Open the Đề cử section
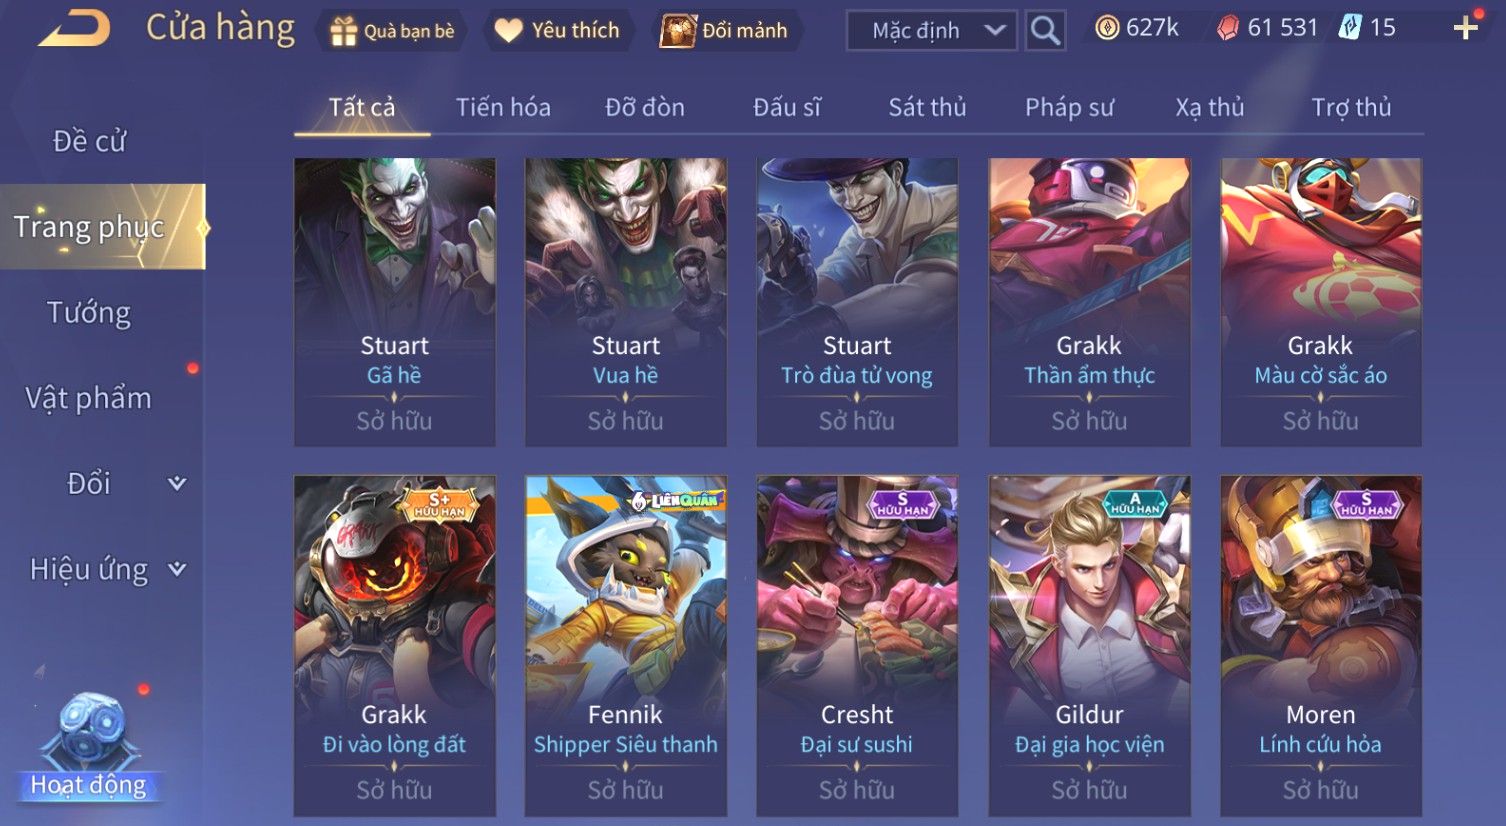The height and width of the screenshot is (826, 1506). [89, 141]
